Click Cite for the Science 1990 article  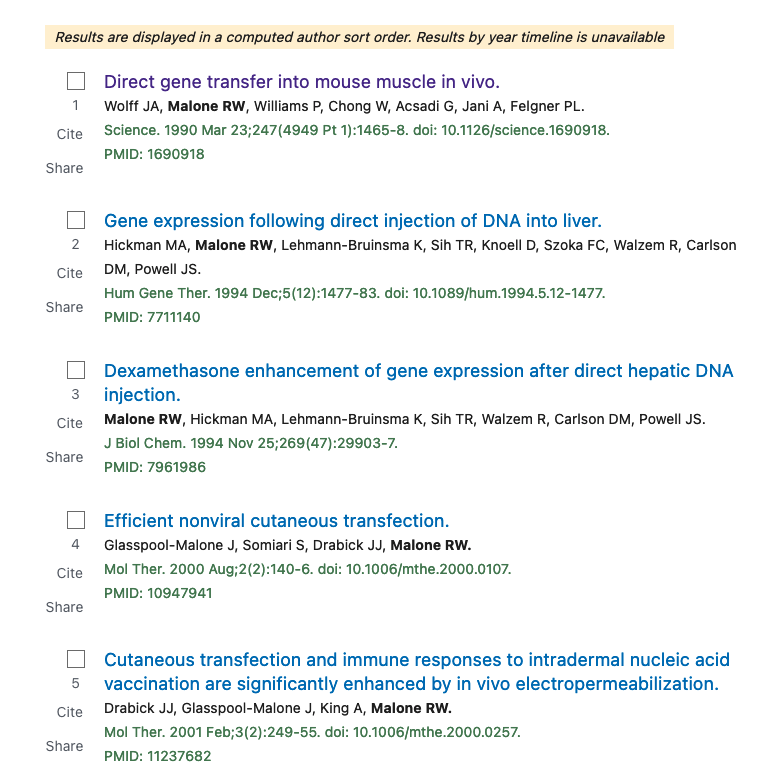click(70, 134)
